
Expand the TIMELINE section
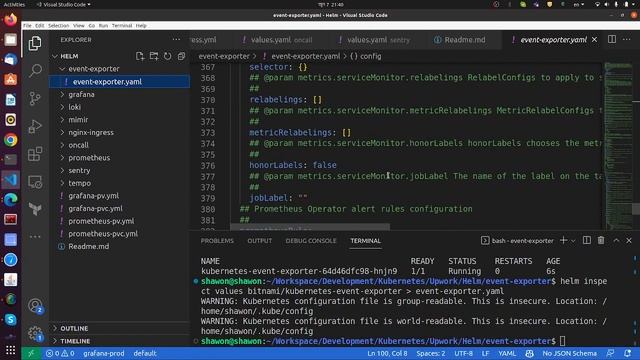click(119, 341)
